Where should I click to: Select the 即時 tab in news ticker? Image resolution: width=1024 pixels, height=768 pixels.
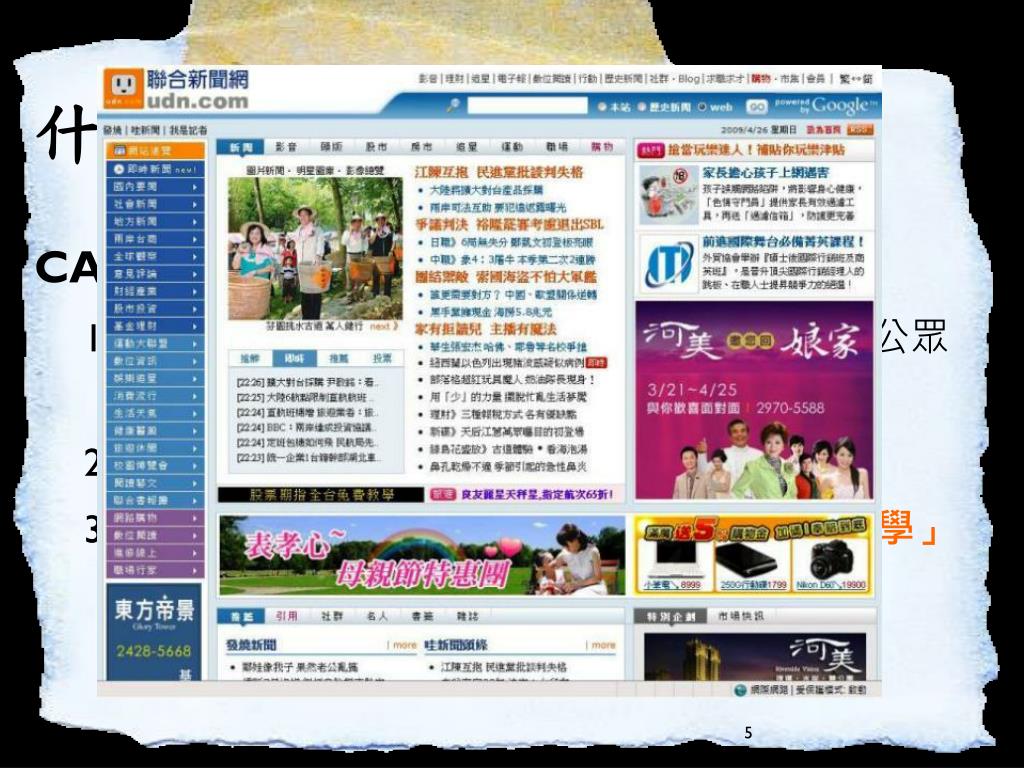pos(294,359)
